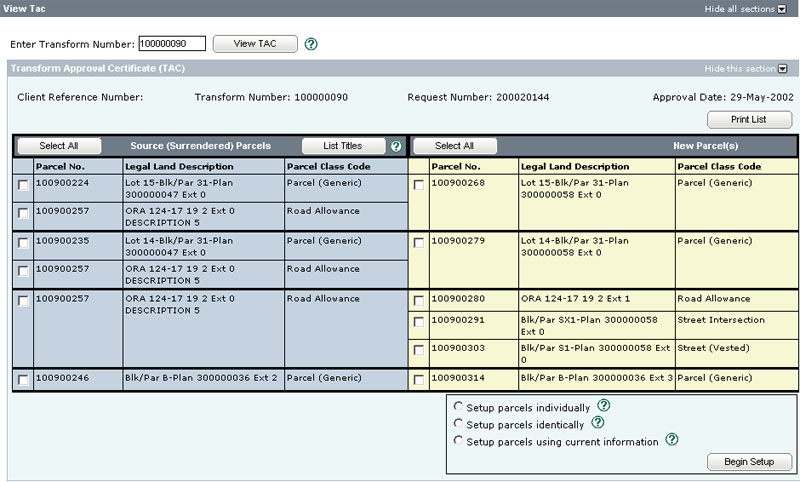Image resolution: width=800 pixels, height=482 pixels.
Task: Click ORA 124-17 19 2 Ext 1 description
Action: (575, 299)
